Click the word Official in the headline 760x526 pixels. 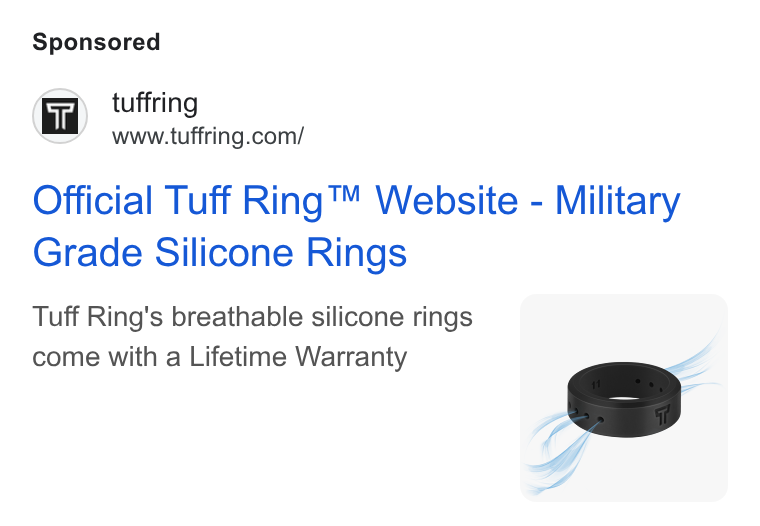[93, 201]
